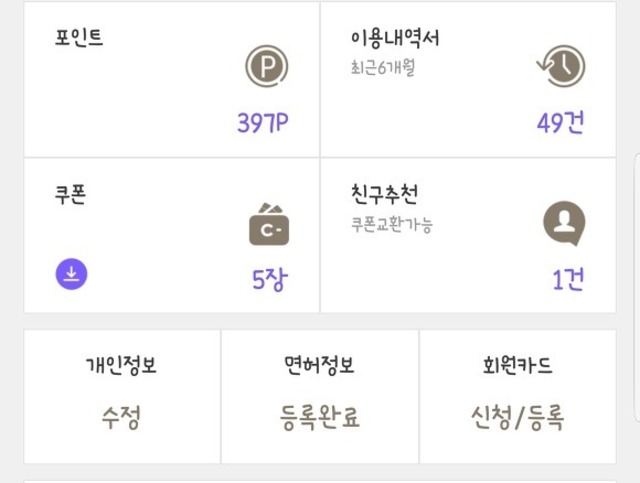Select the 회원카드 section heading
The width and height of the screenshot is (640, 483).
(517, 365)
